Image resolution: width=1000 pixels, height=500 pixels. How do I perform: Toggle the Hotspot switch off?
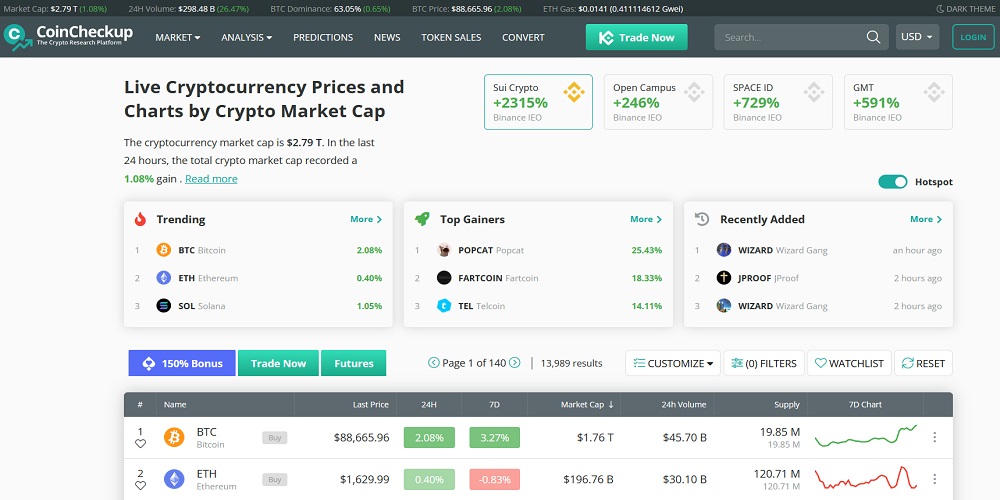pyautogui.click(x=892, y=182)
